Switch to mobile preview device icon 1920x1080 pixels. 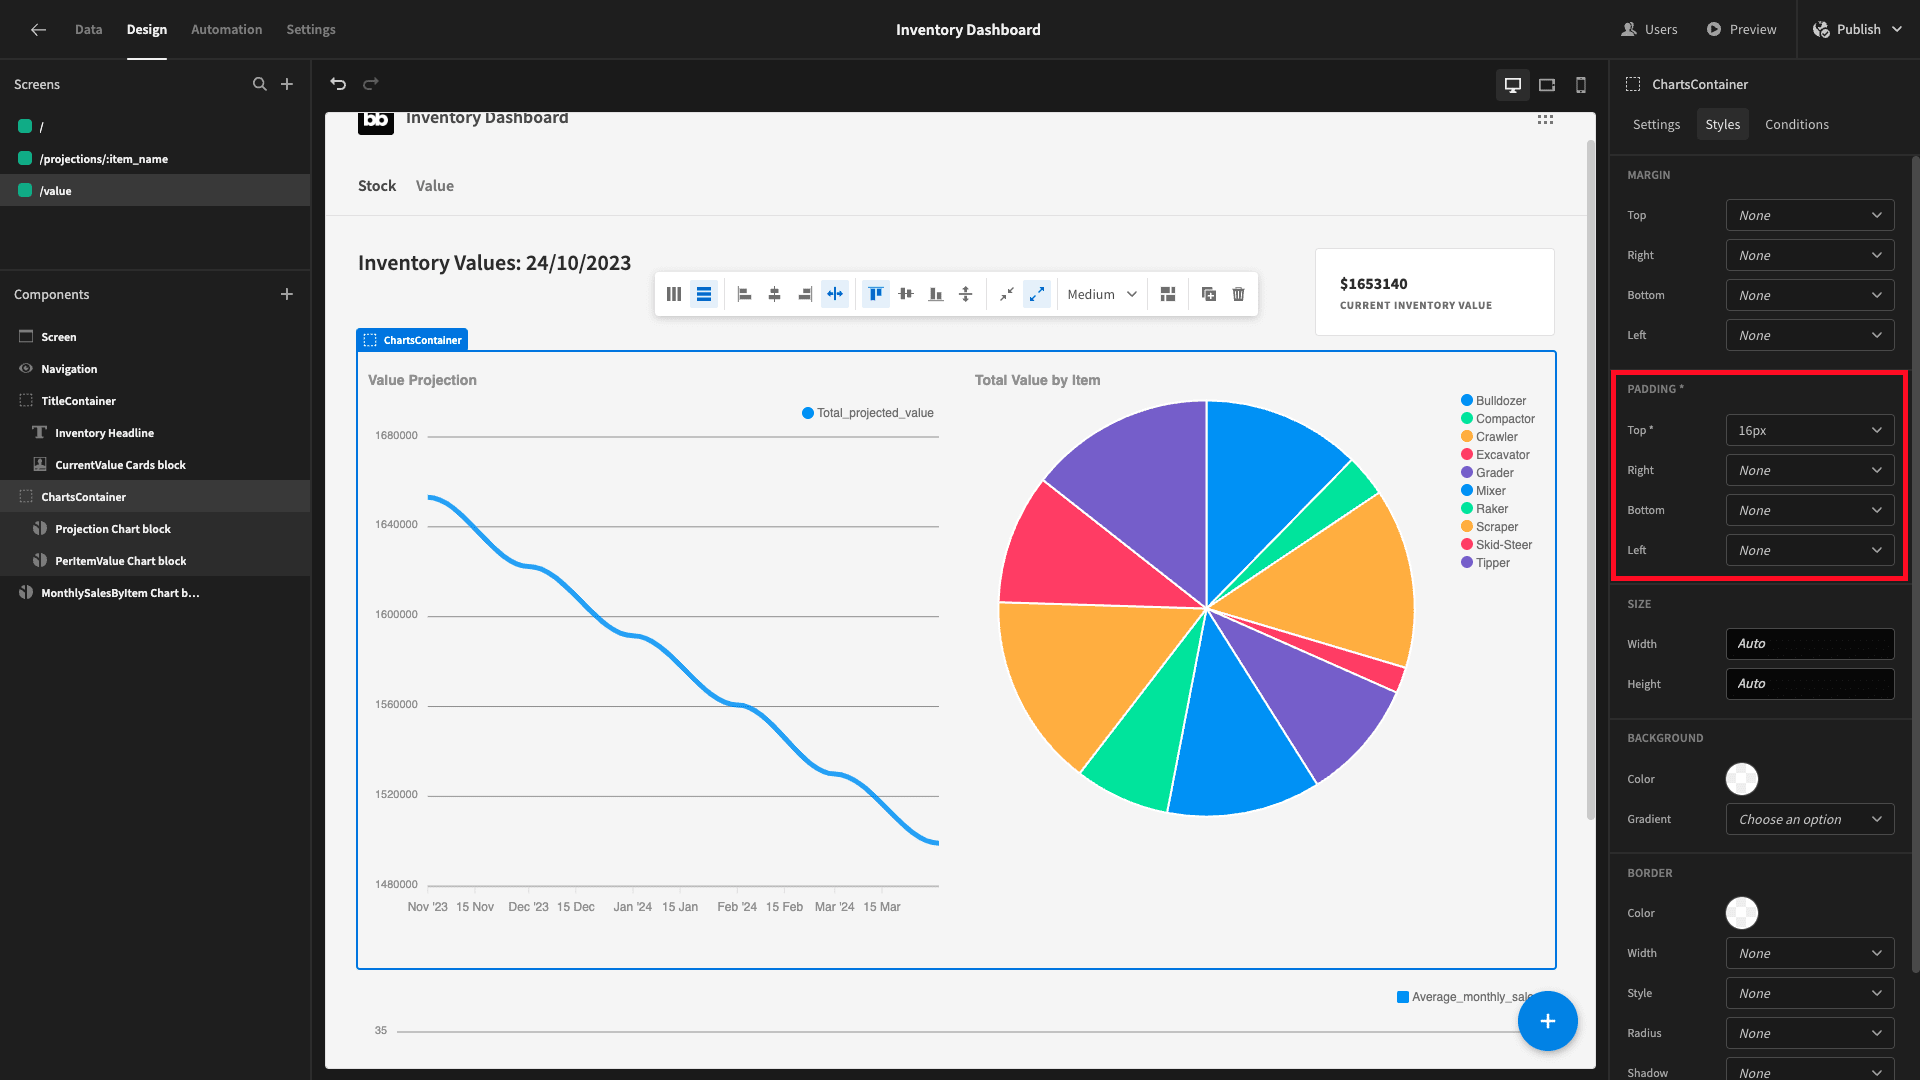(1581, 85)
